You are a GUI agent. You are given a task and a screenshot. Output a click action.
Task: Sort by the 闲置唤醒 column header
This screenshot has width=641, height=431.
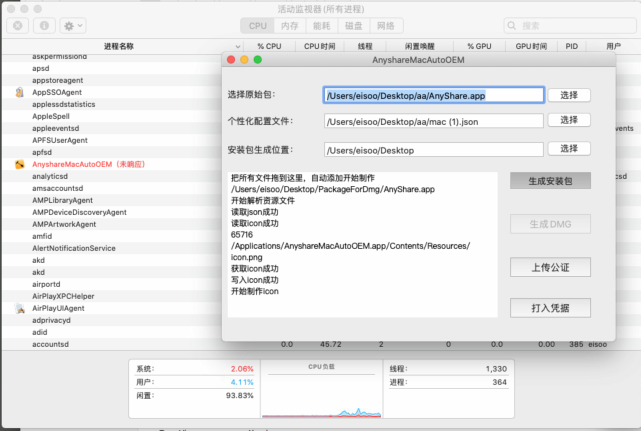(420, 46)
